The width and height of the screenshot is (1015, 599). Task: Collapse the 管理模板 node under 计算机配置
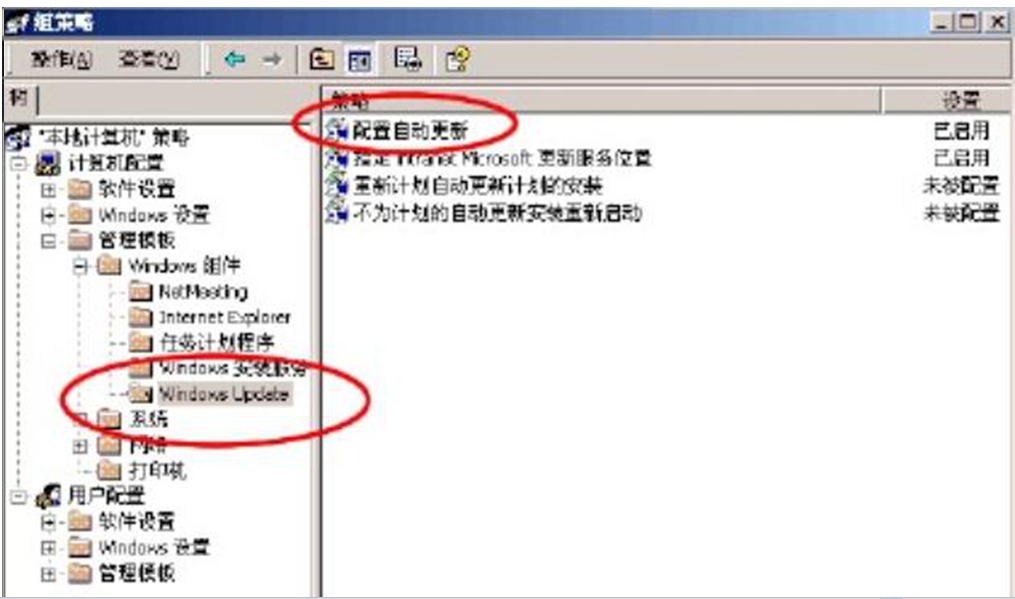49,241
